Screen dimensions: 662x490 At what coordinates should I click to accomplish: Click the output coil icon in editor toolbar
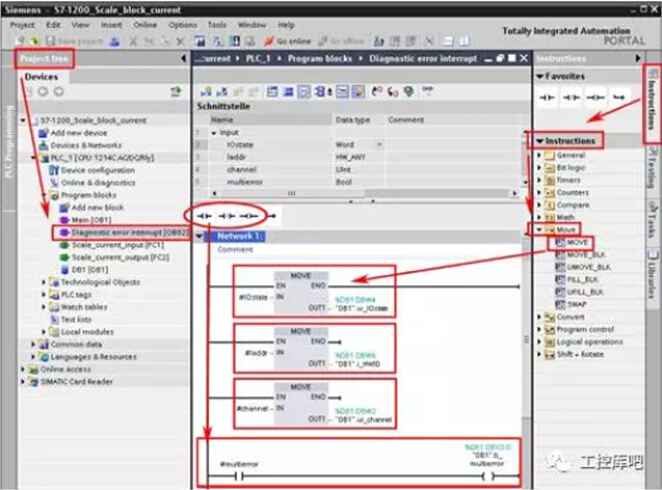pos(250,215)
